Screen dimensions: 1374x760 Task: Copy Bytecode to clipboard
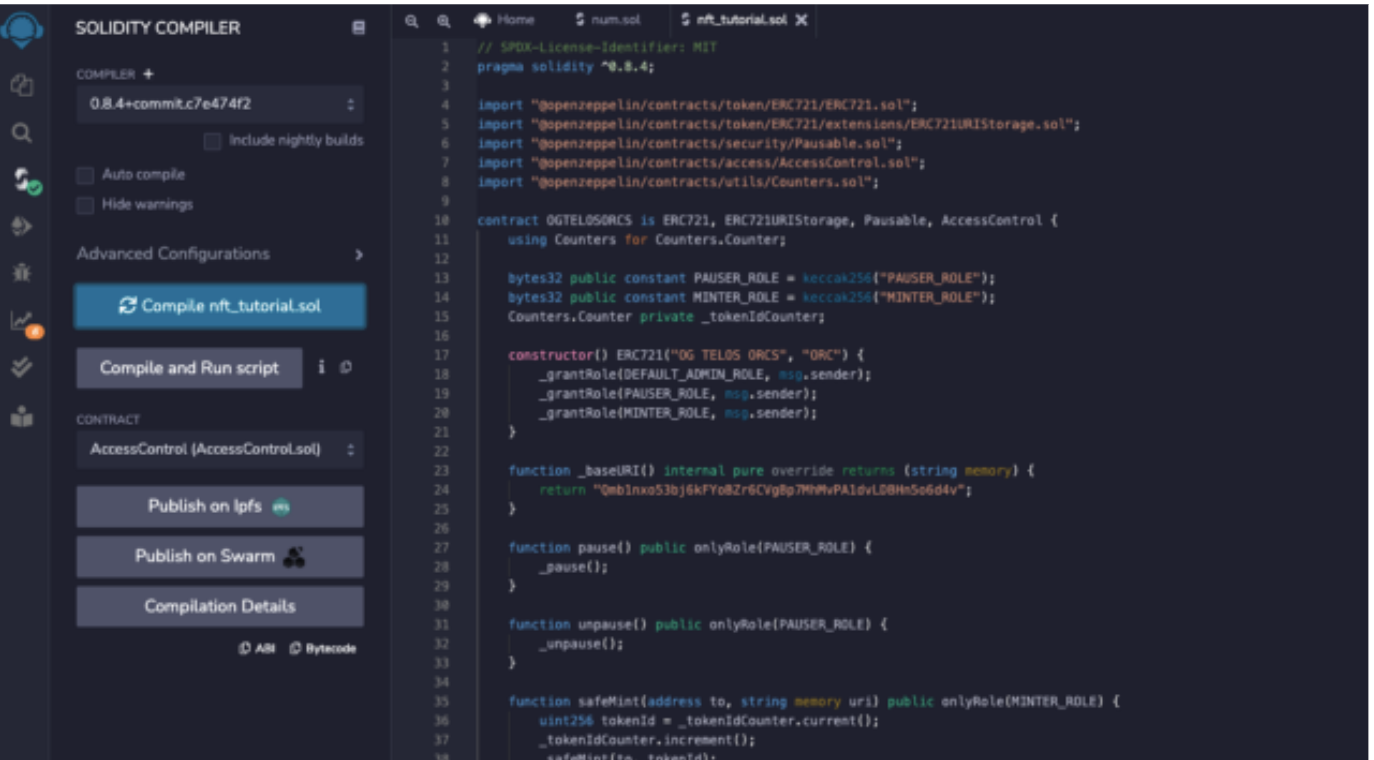(x=322, y=648)
